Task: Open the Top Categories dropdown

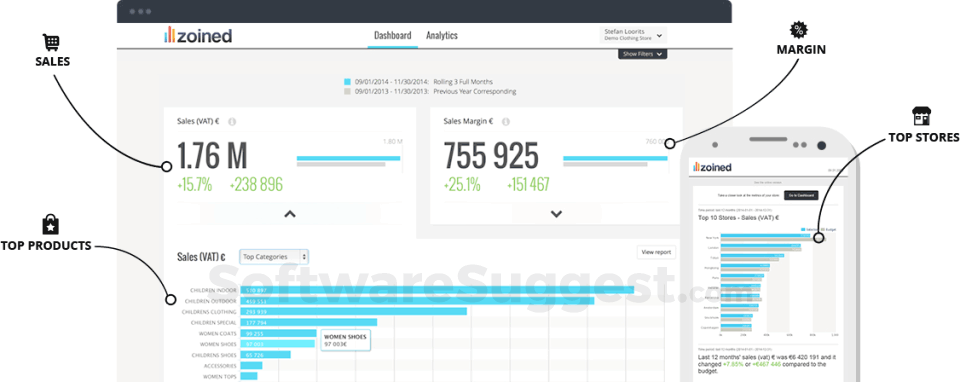Action: pyautogui.click(x=274, y=257)
